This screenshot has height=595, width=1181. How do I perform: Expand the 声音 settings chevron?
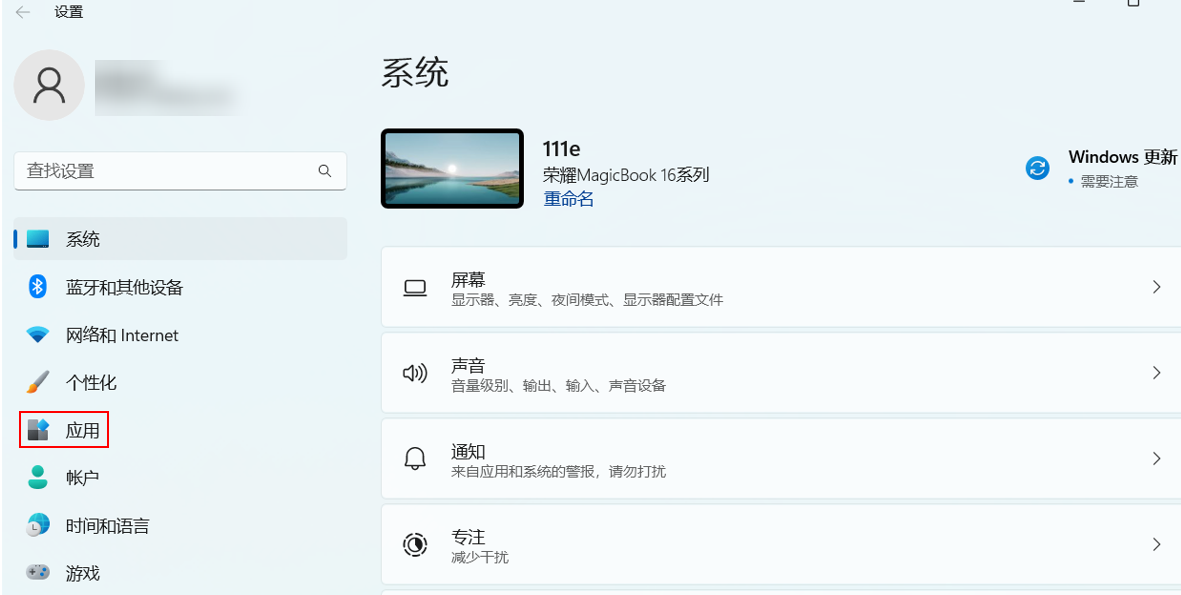[x=1156, y=373]
